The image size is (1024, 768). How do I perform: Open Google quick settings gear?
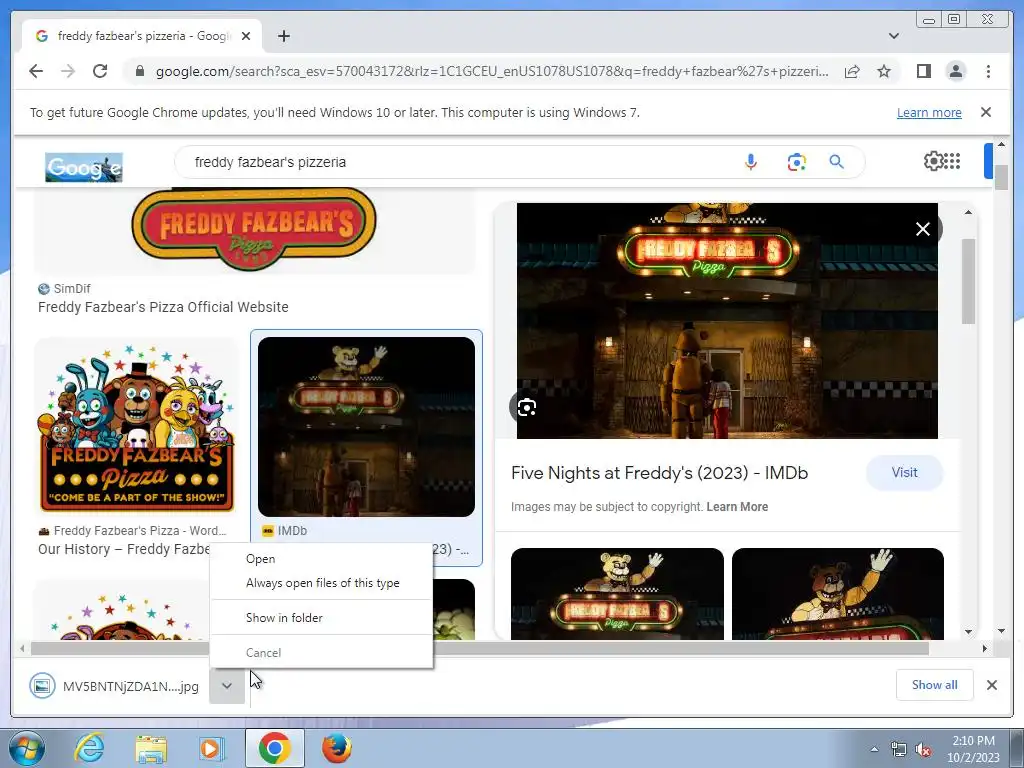933,161
